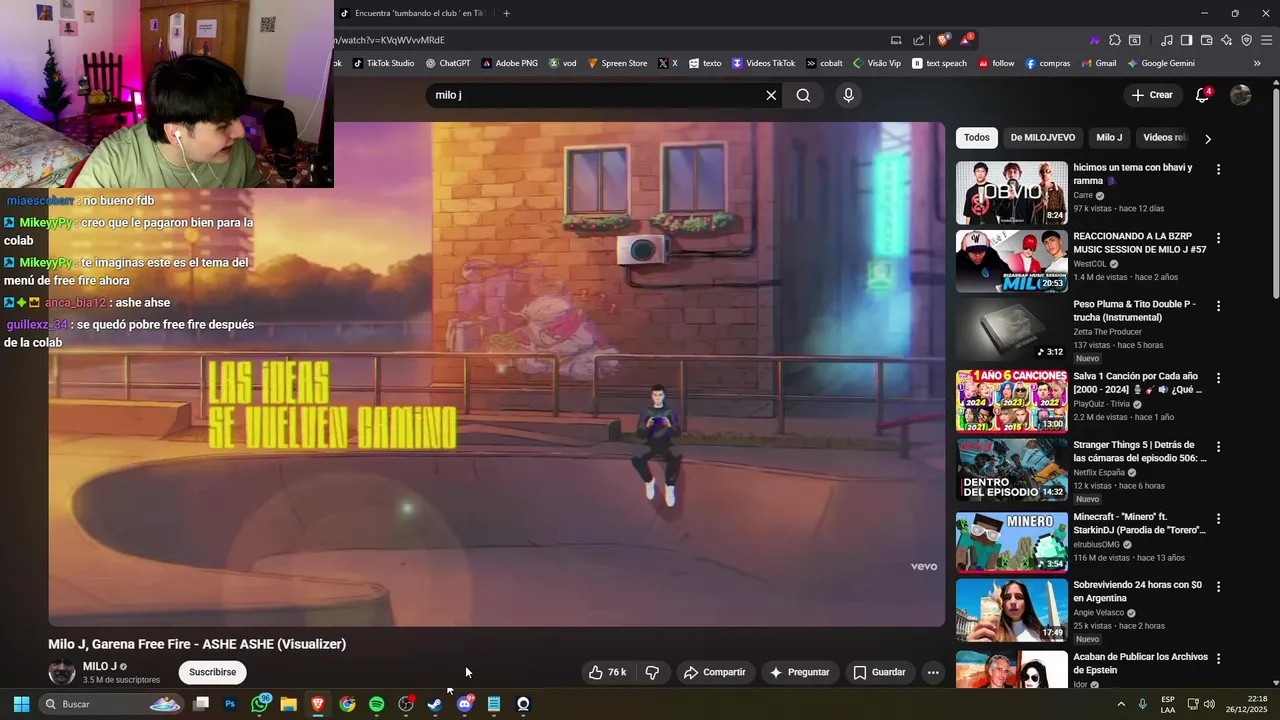Dislike the ASHE ASHE video
The width and height of the screenshot is (1280, 720).
pos(652,672)
